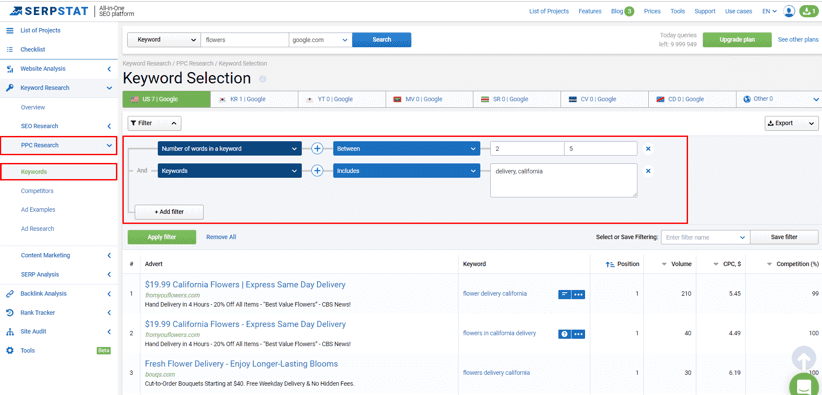The width and height of the screenshot is (822, 395).
Task: Select the KR 1 | Google tab
Action: tap(254, 99)
